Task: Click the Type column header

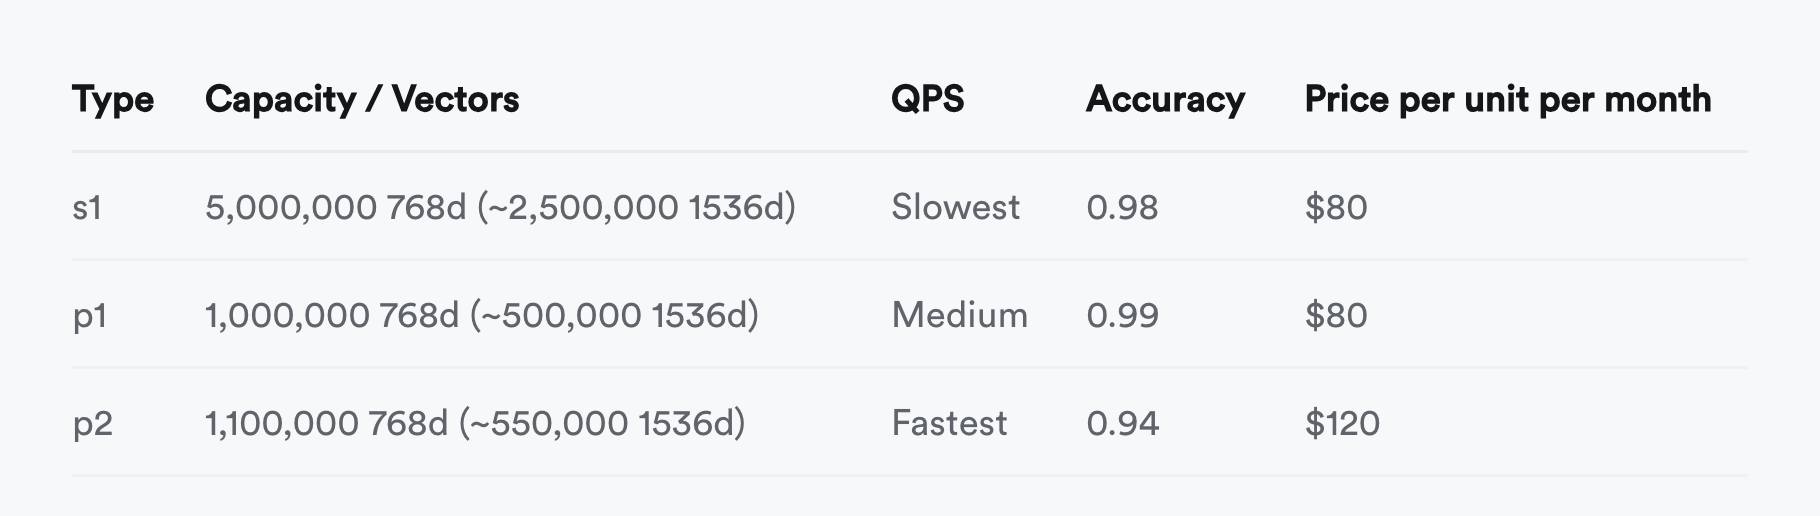Action: coord(113,99)
